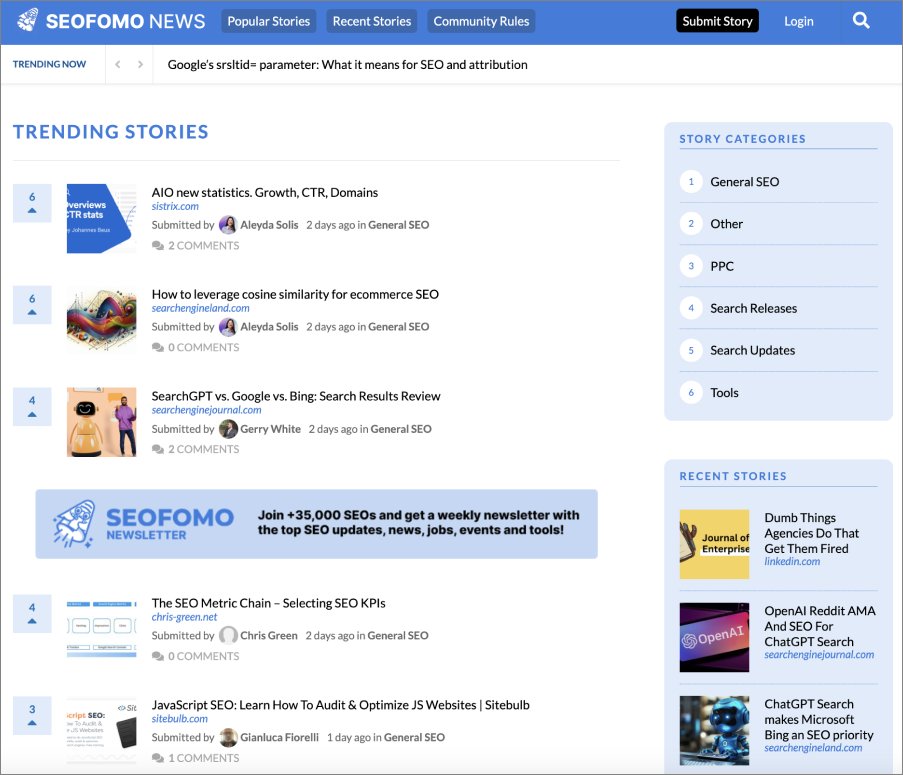The height and width of the screenshot is (775, 903).
Task: Show previous trending headline arrow
Action: (117, 64)
